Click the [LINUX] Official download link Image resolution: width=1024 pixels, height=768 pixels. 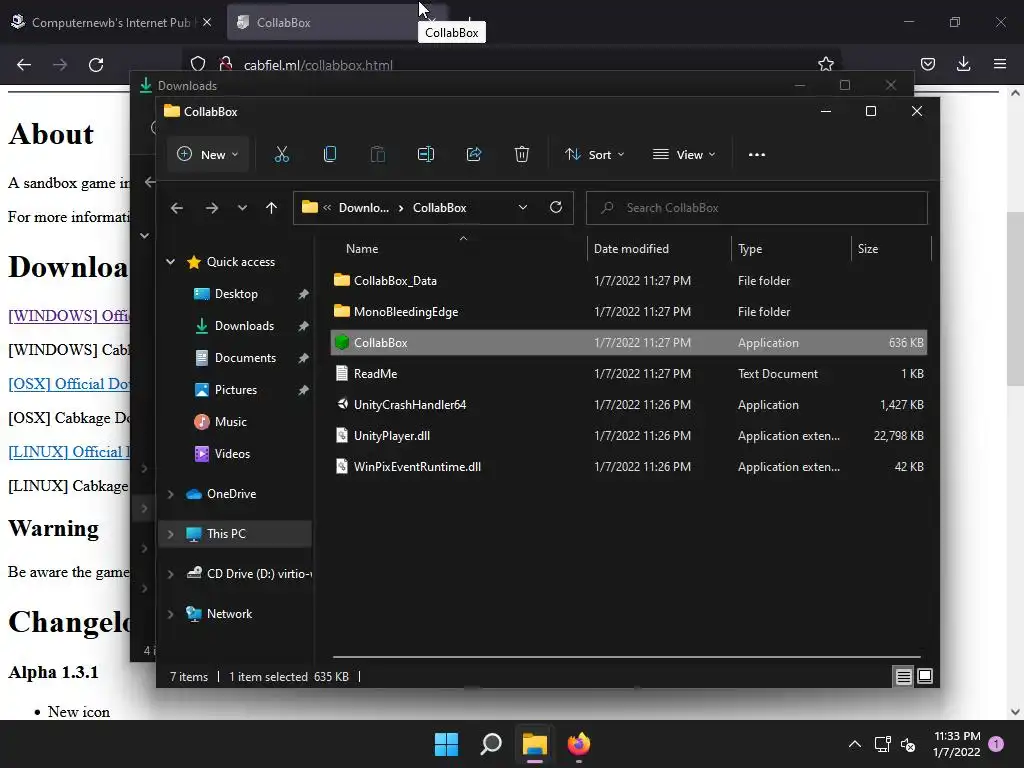click(69, 451)
